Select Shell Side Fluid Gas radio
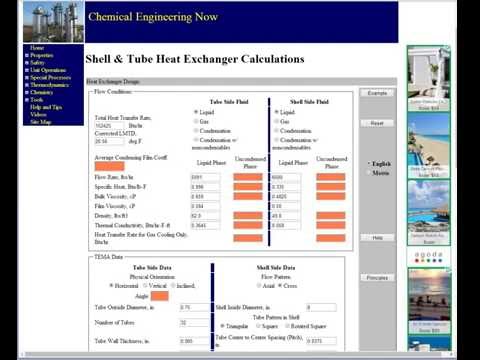This screenshot has height=360, width=480. [x=276, y=121]
